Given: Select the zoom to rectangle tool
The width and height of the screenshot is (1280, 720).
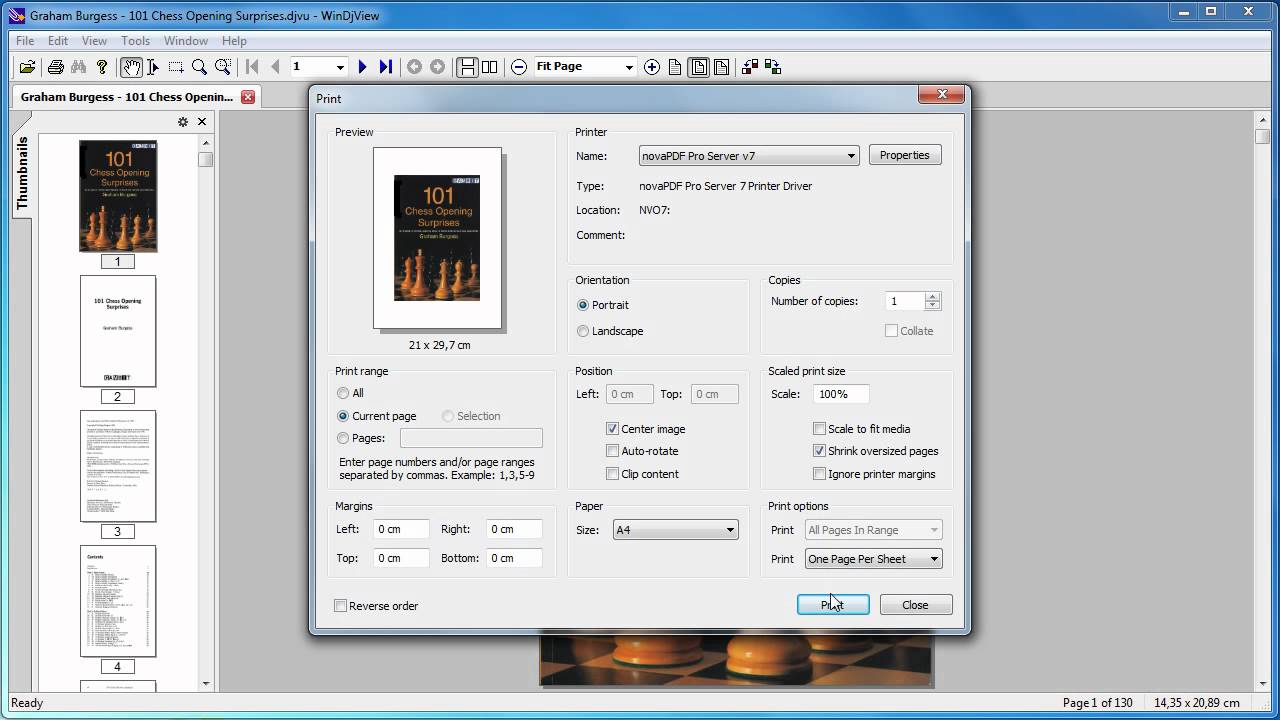Looking at the screenshot, I should pos(223,67).
